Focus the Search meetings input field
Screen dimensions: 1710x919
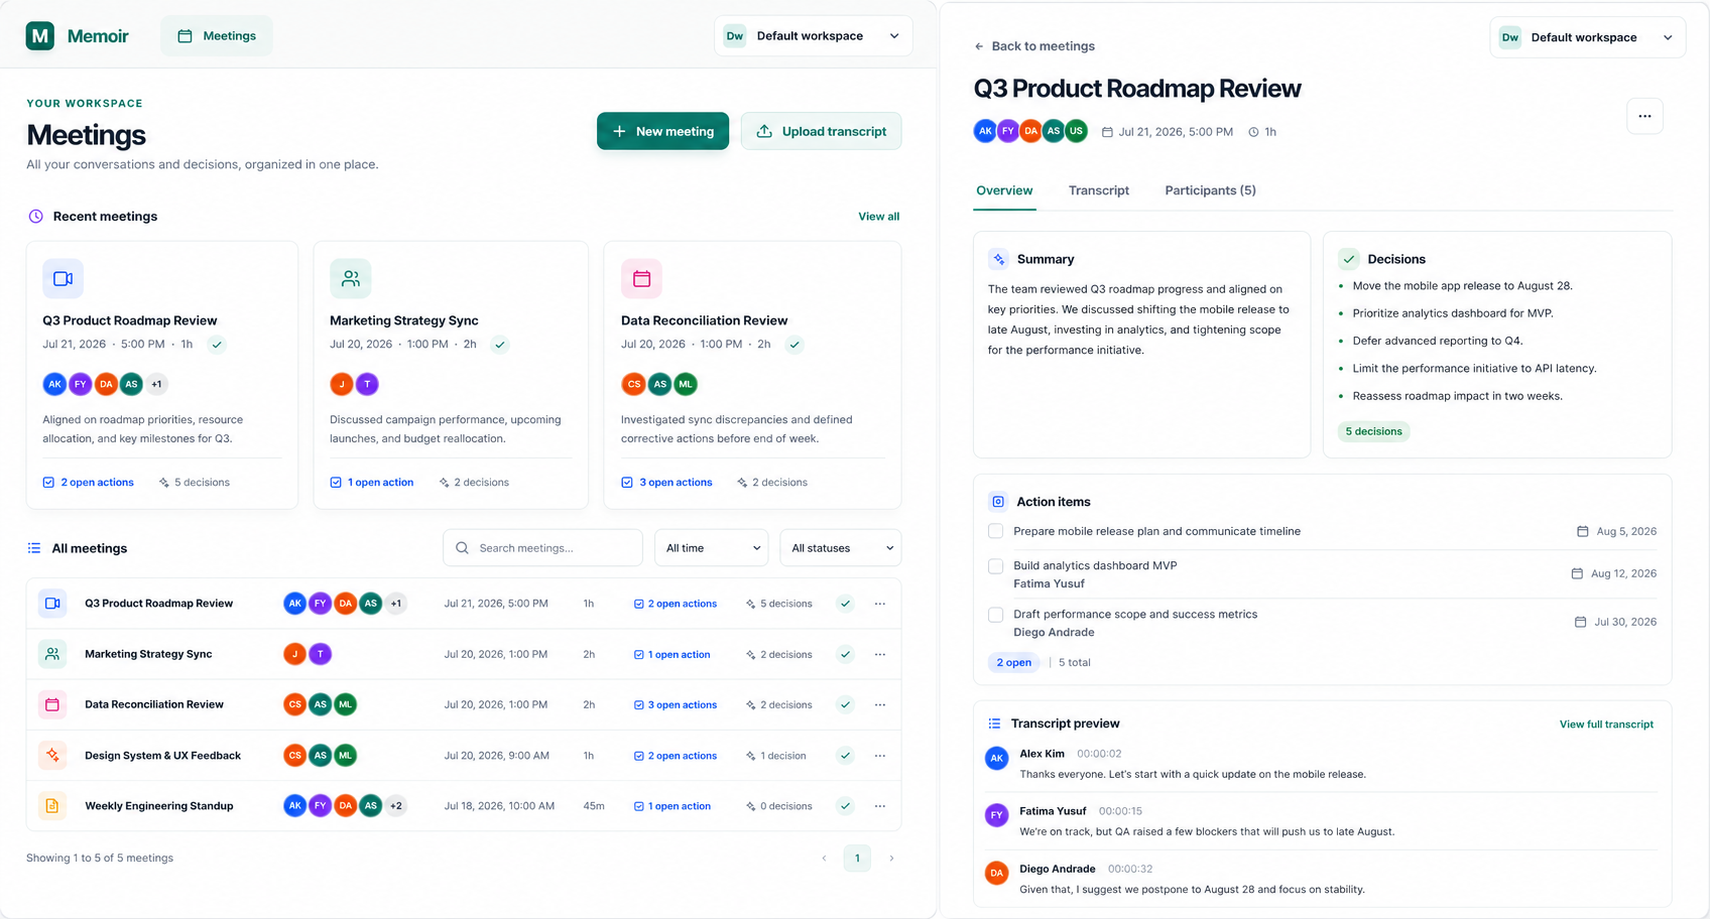pos(543,548)
